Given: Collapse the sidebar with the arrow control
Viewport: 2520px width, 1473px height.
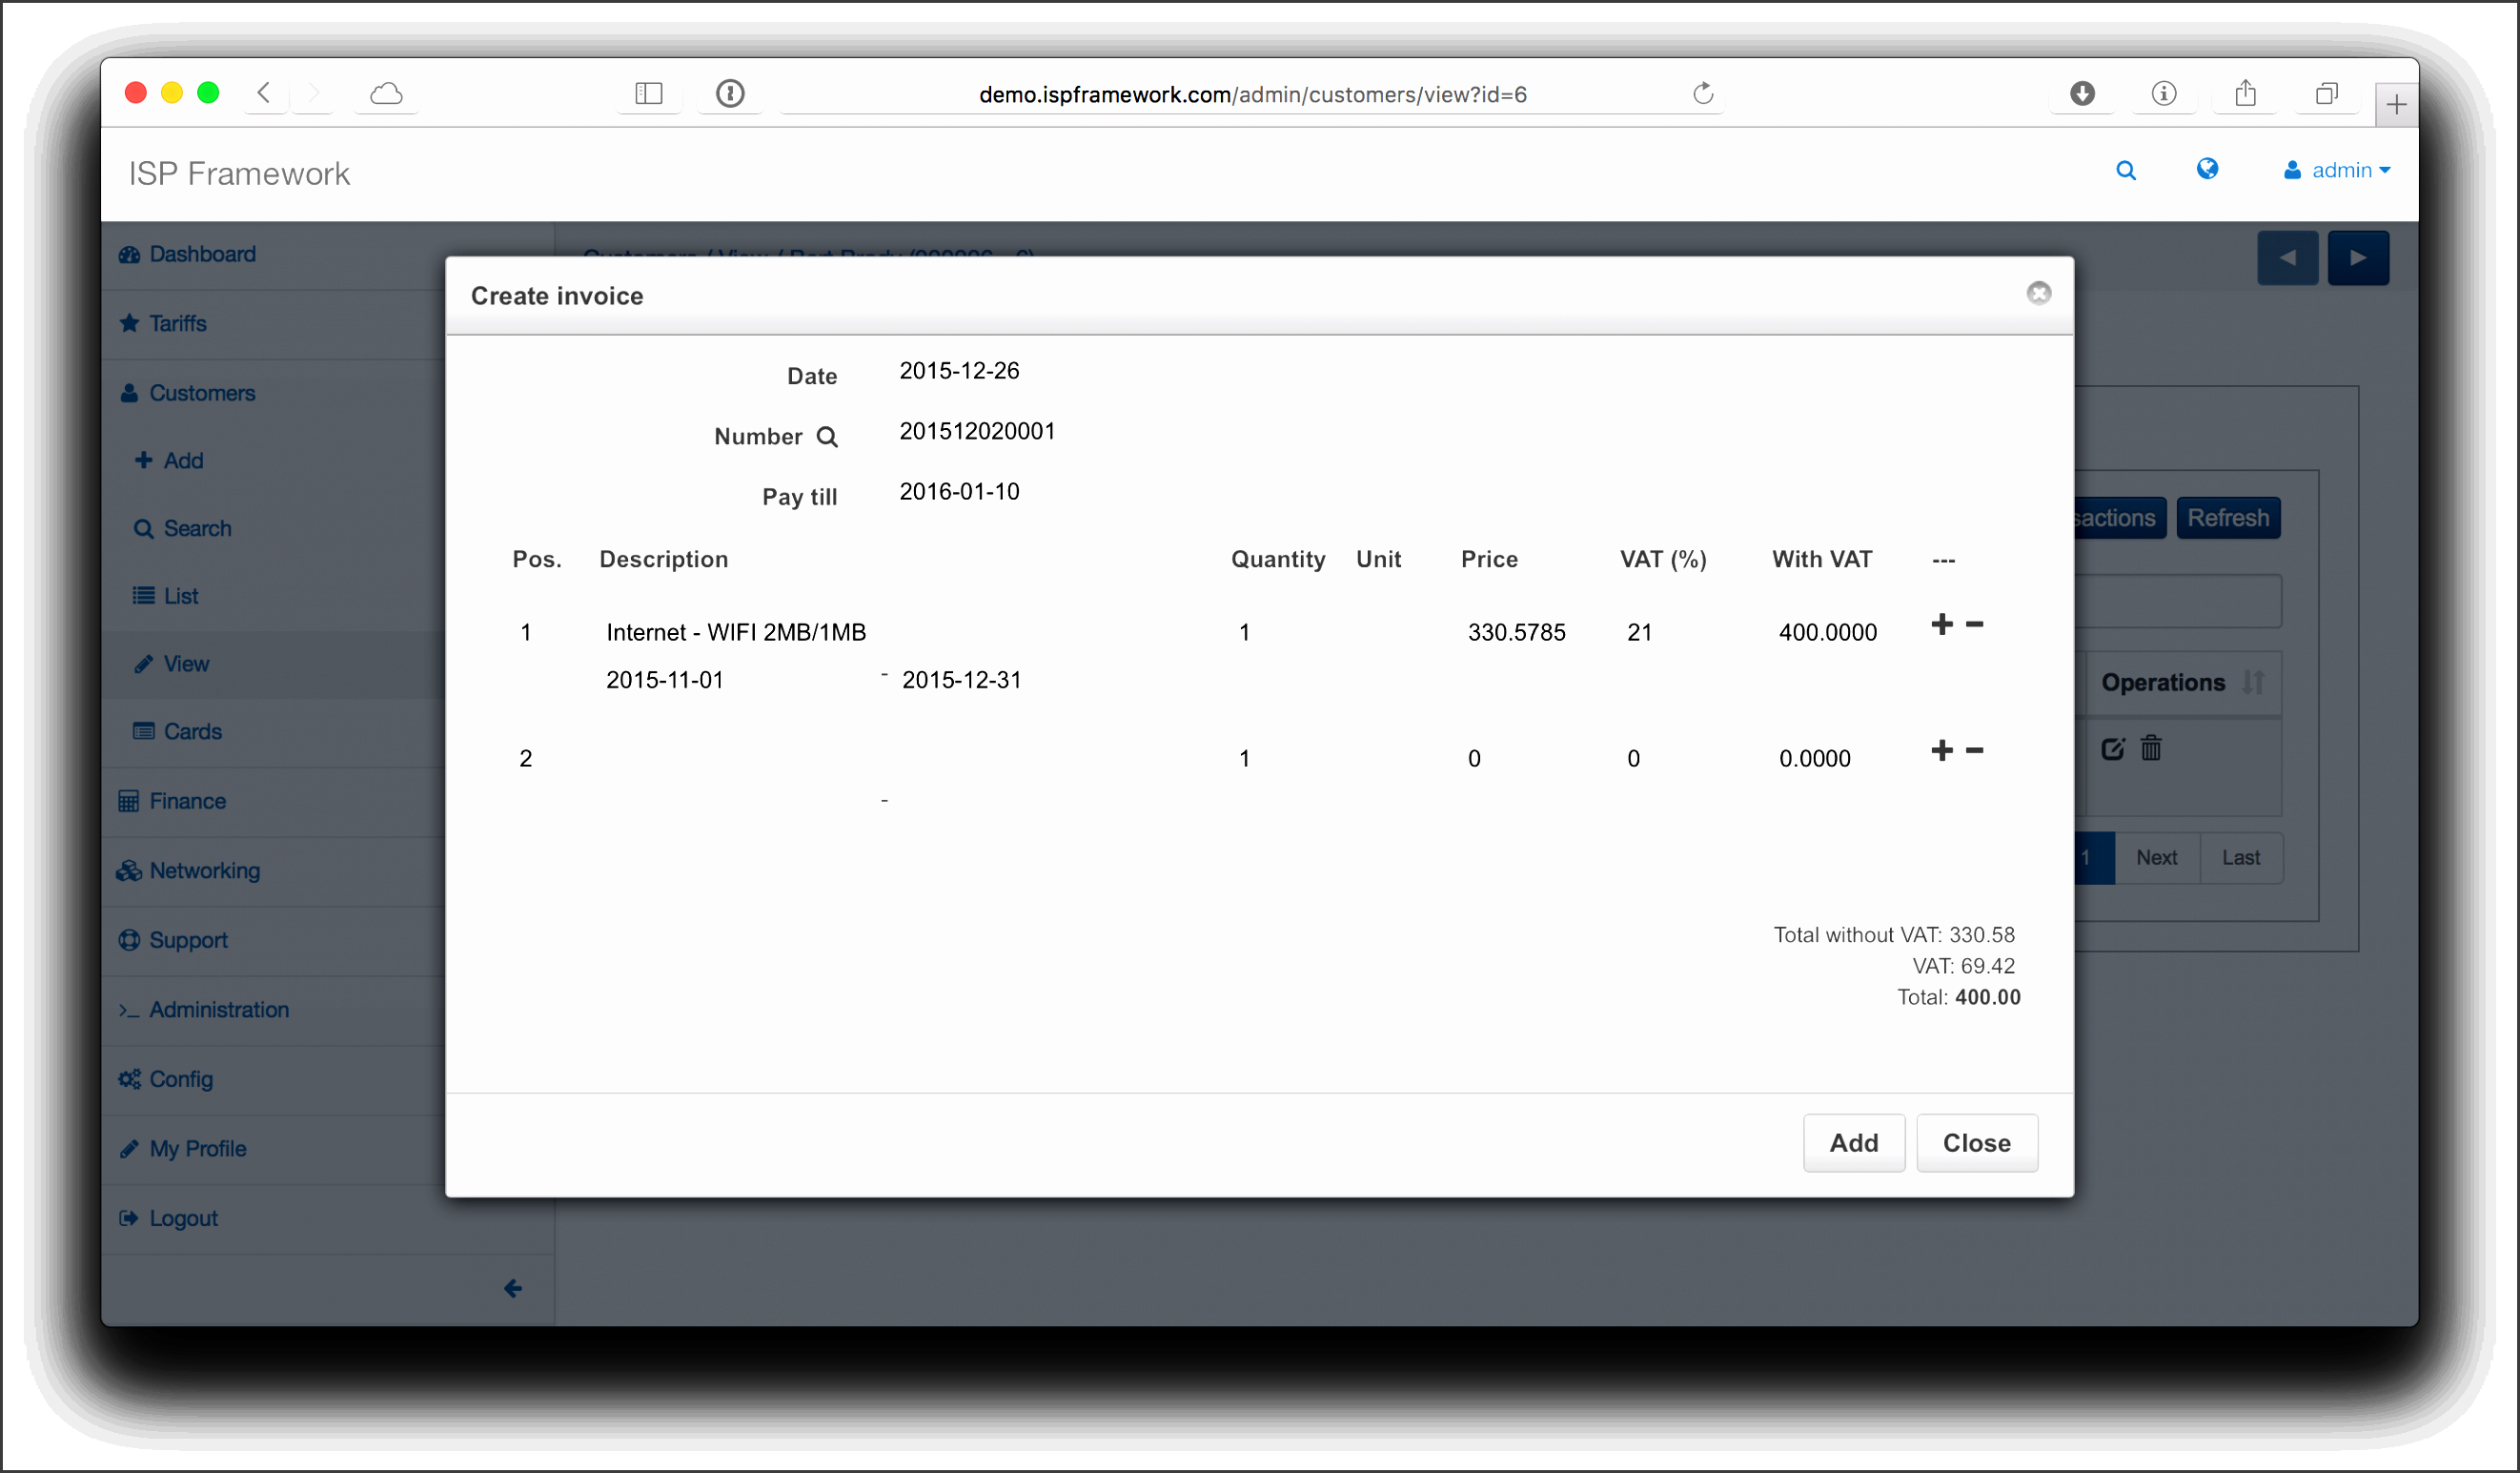Looking at the screenshot, I should 513,1288.
